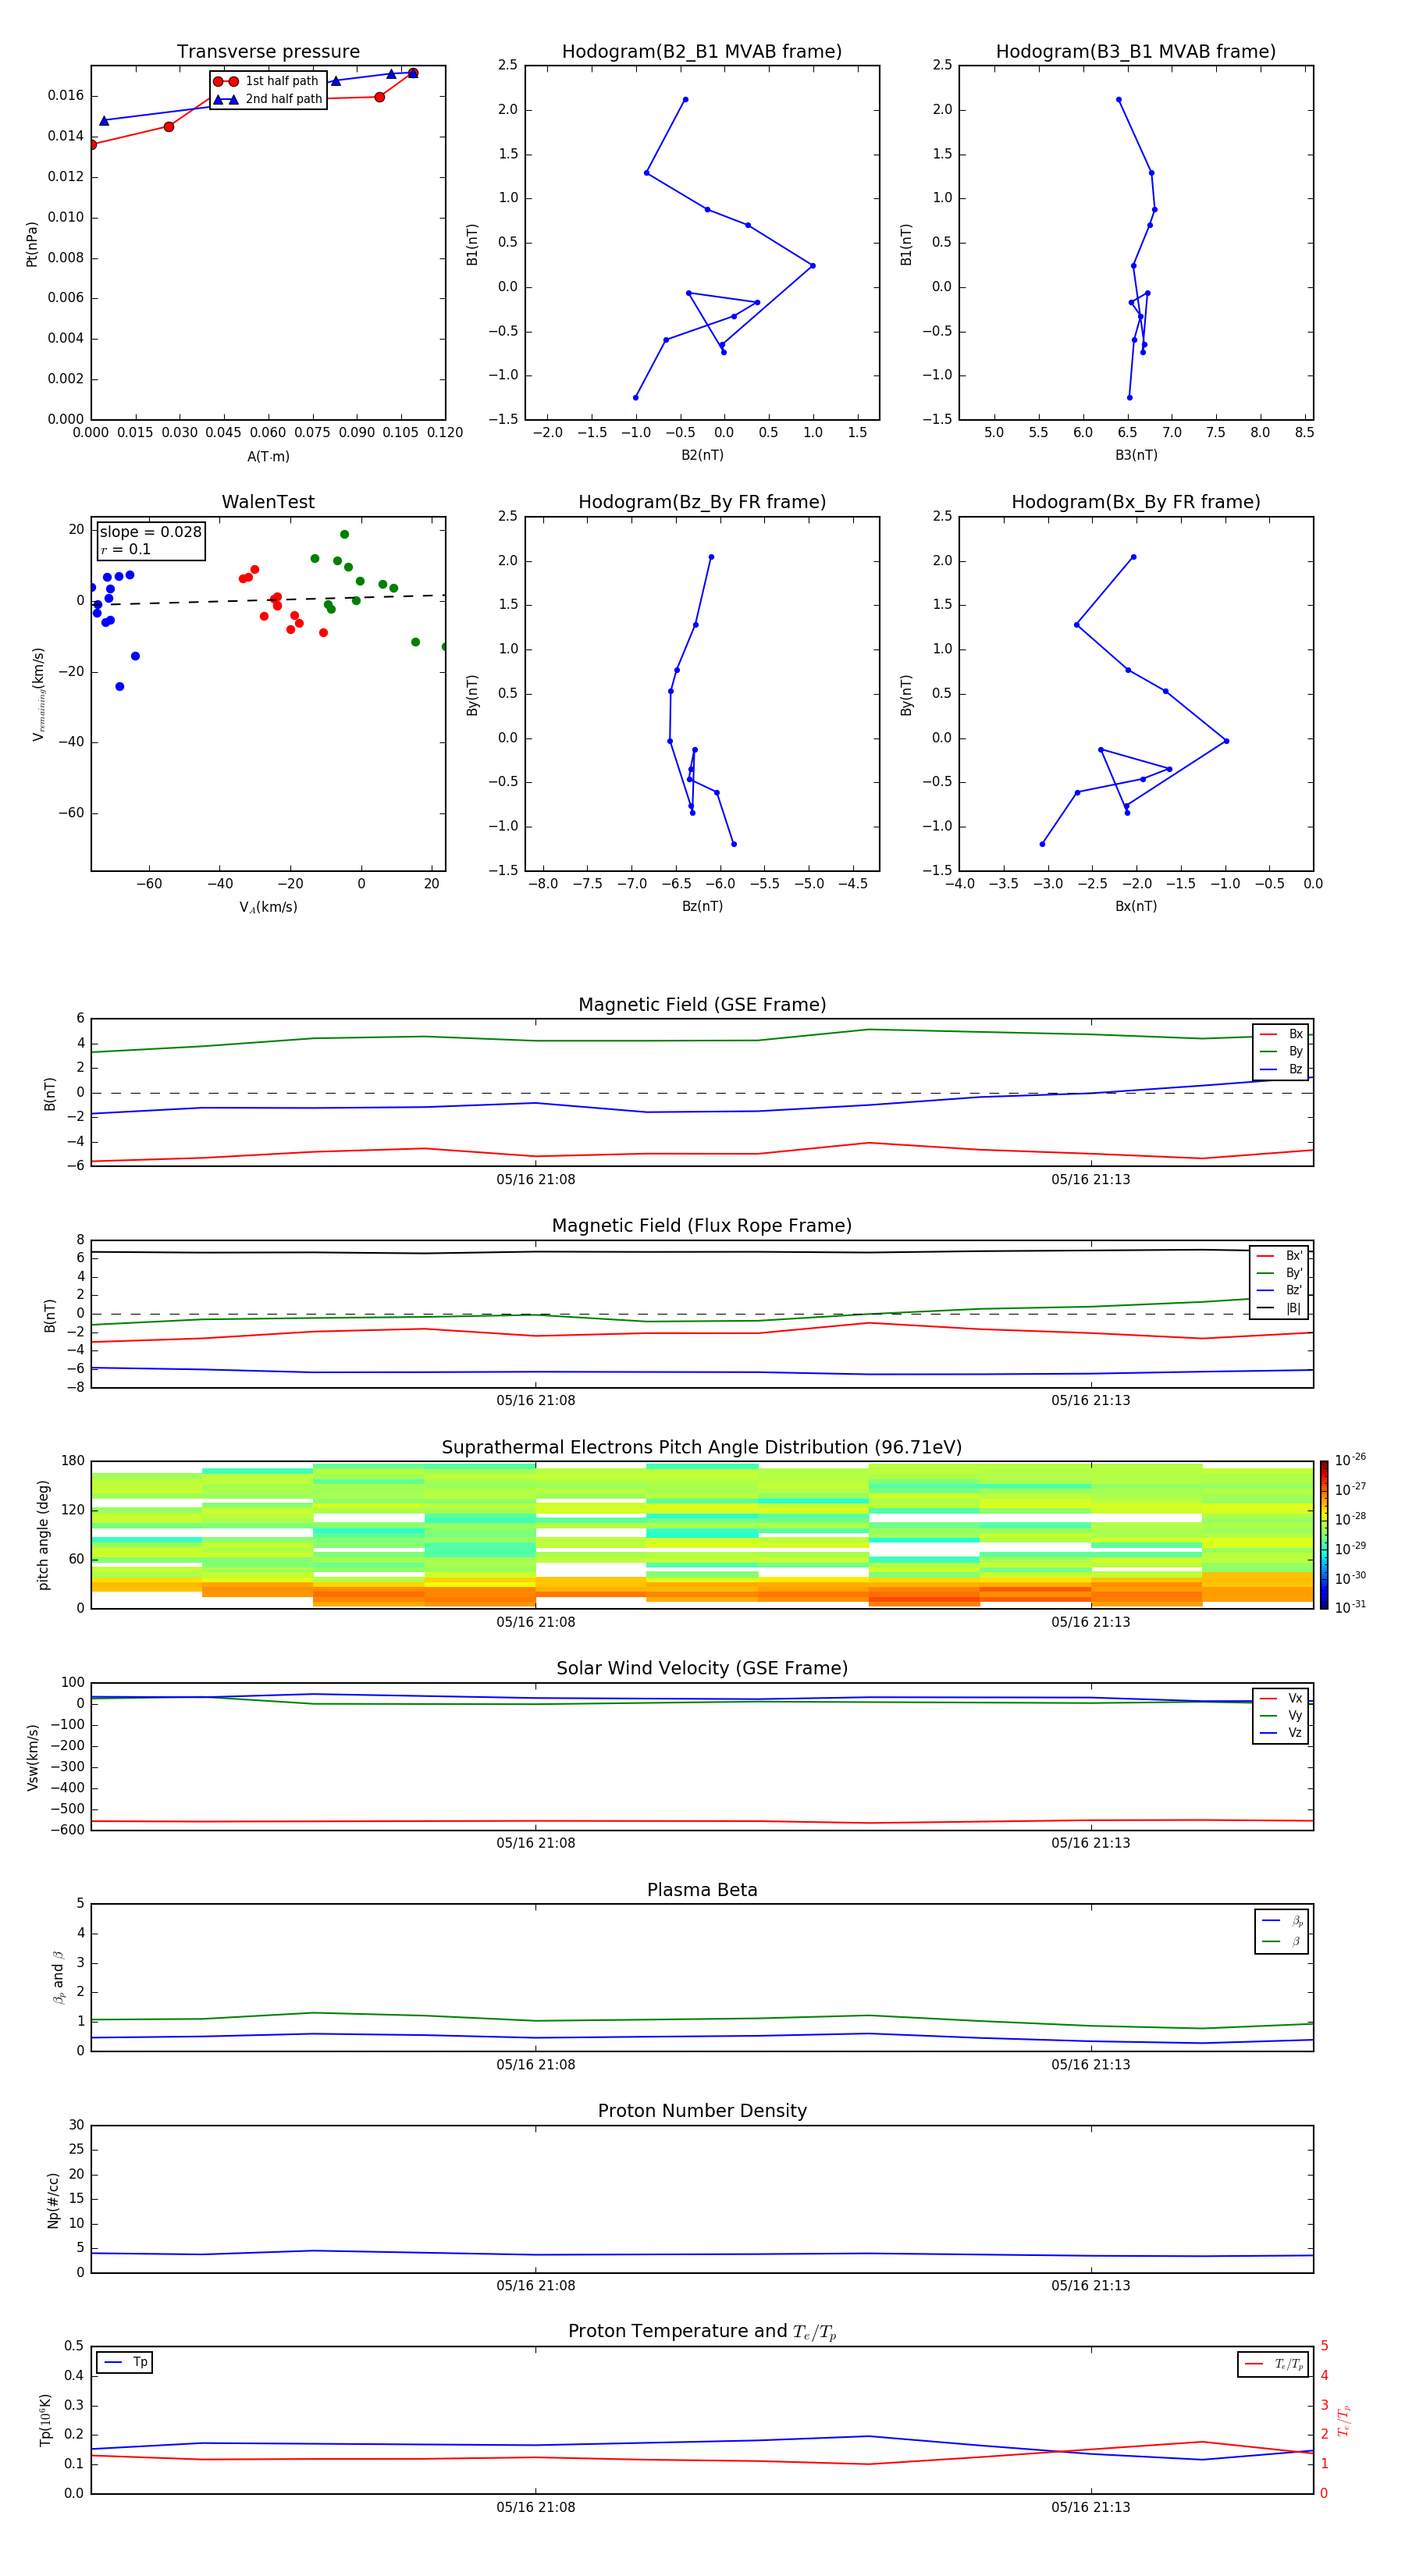
Task: Click the "Proton Number Density" title
Action: click(702, 2111)
